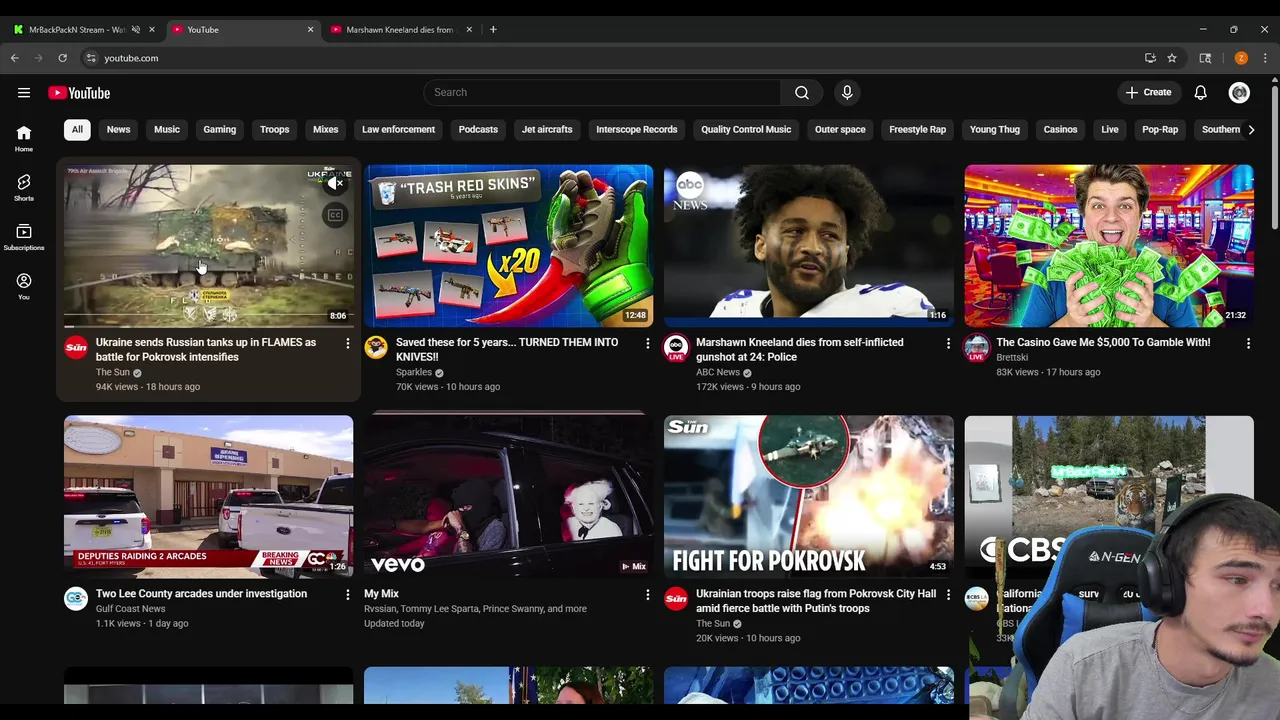Screen dimensions: 1280x720
Task: Unmute the Ukraine tanks video preview
Action: point(335,183)
